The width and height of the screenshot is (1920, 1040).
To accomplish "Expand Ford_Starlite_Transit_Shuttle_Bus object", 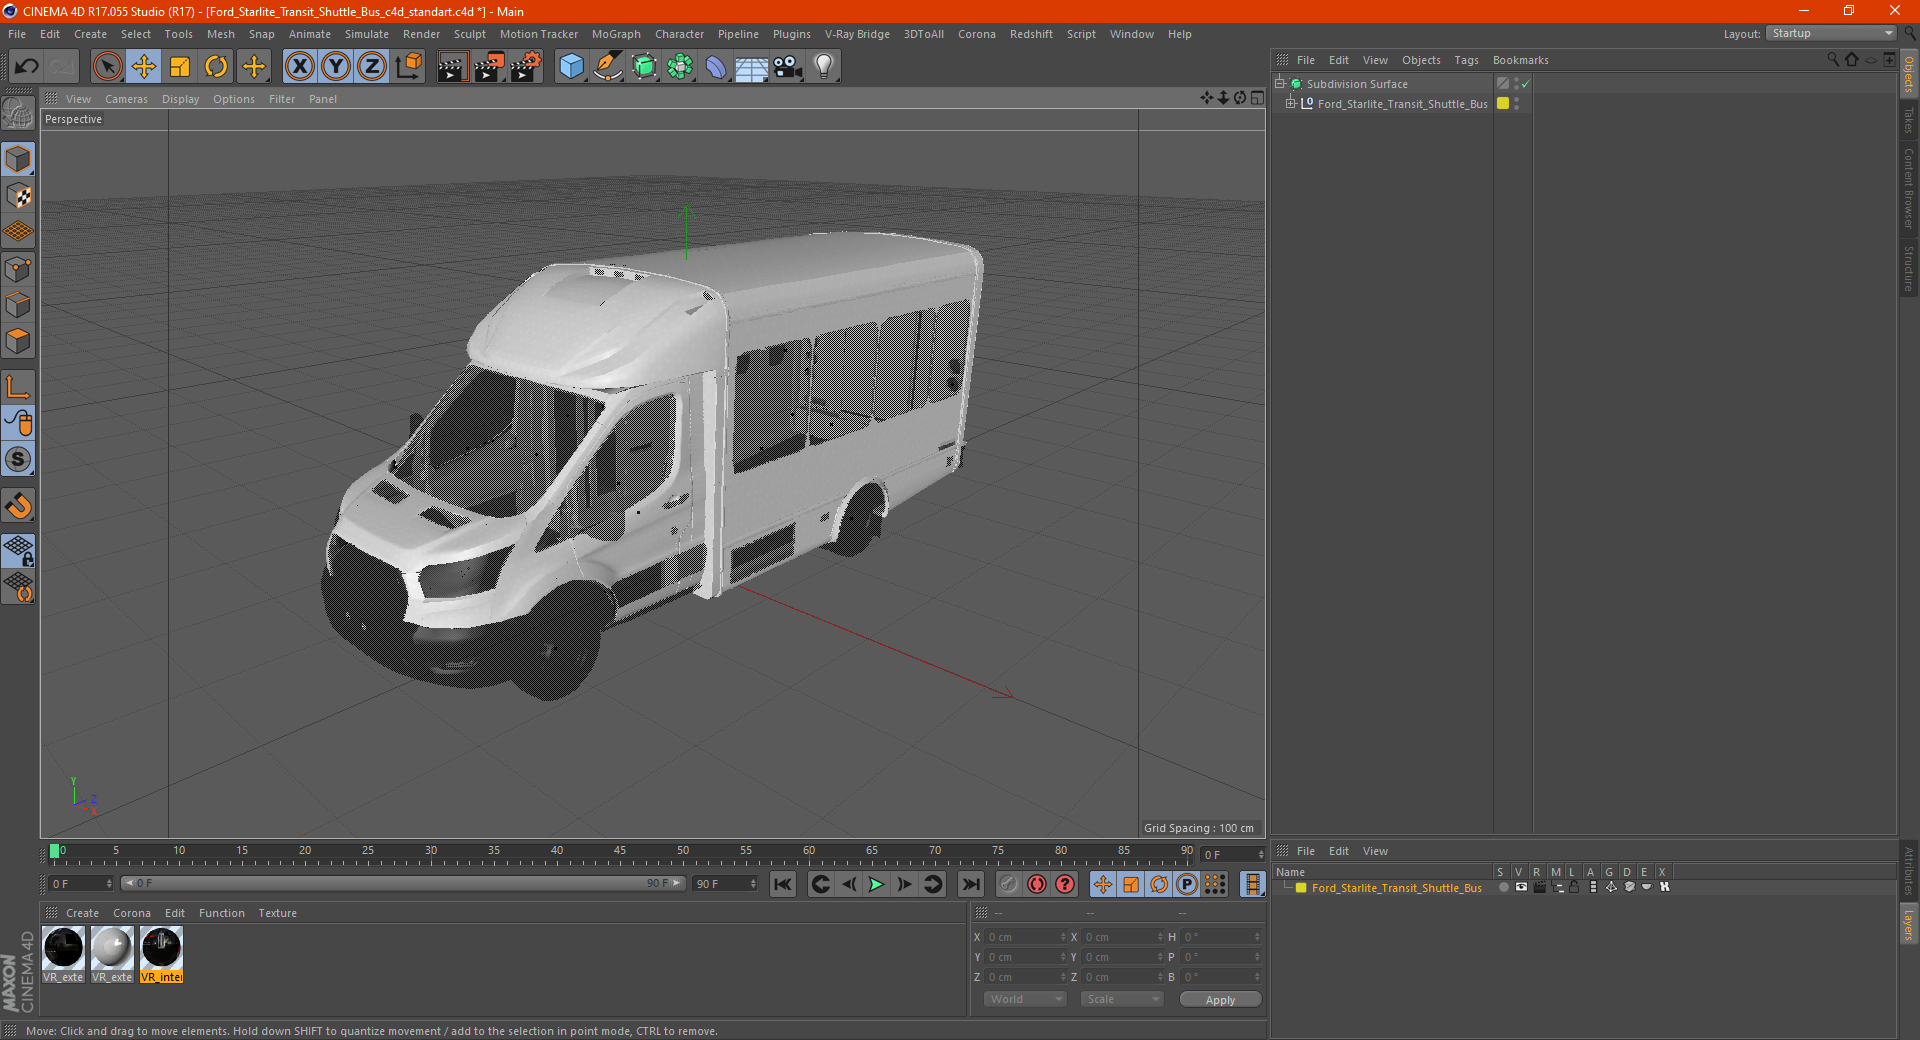I will pyautogui.click(x=1291, y=103).
